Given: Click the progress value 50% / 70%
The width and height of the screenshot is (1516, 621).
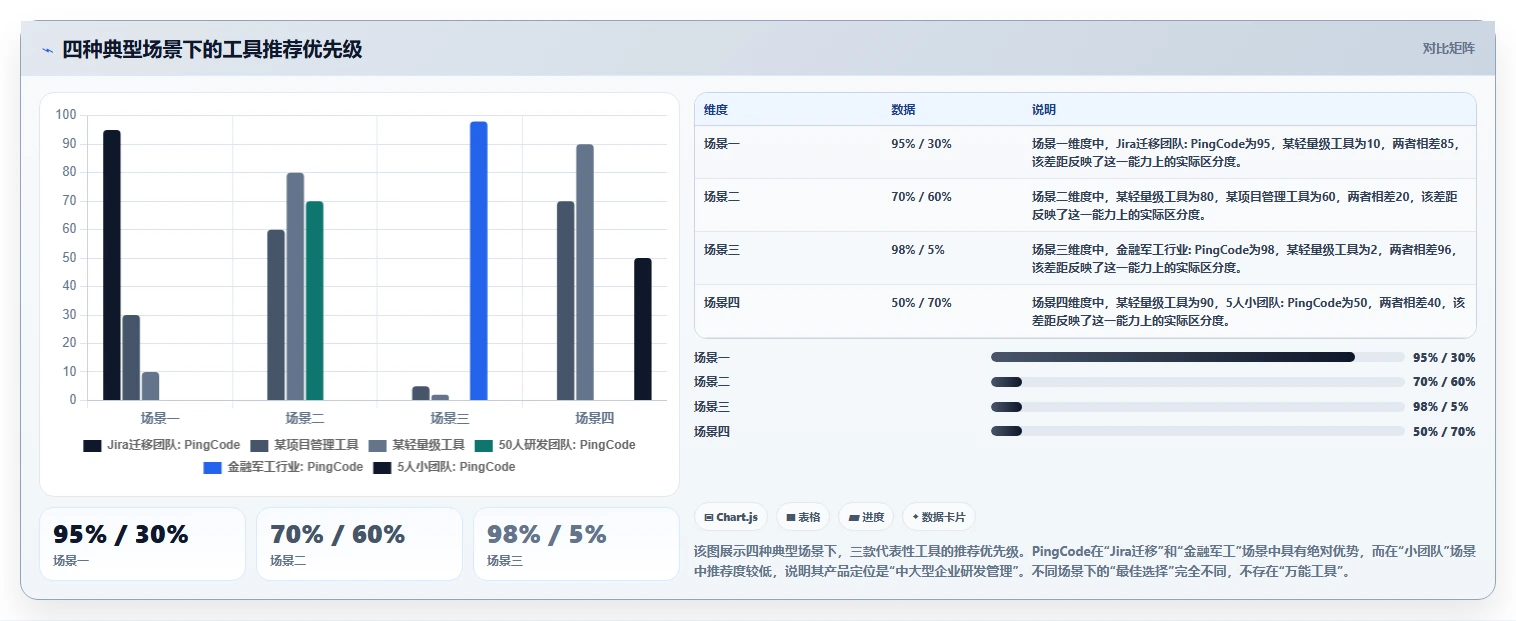Looking at the screenshot, I should [x=1444, y=432].
